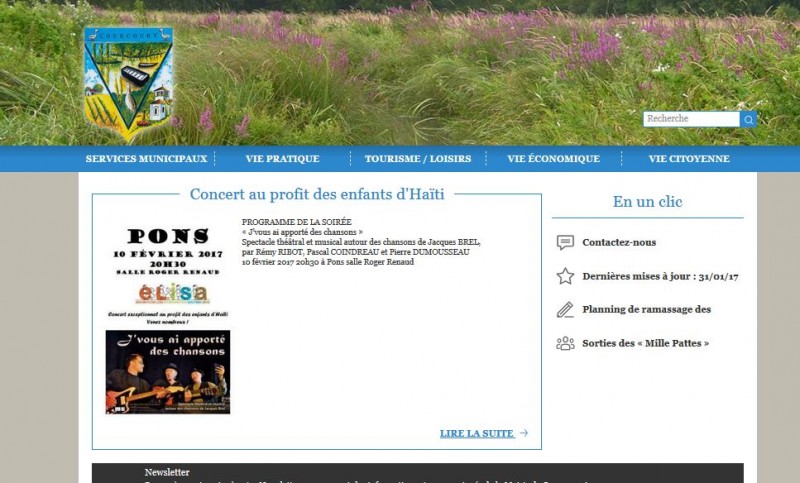
Task: Open the Vie Pratique menu
Action: click(x=282, y=159)
